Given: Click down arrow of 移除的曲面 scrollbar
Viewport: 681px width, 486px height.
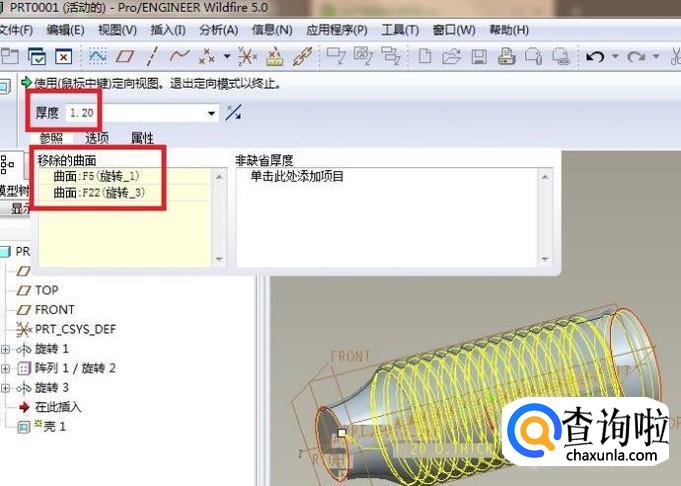Looking at the screenshot, I should click(219, 259).
